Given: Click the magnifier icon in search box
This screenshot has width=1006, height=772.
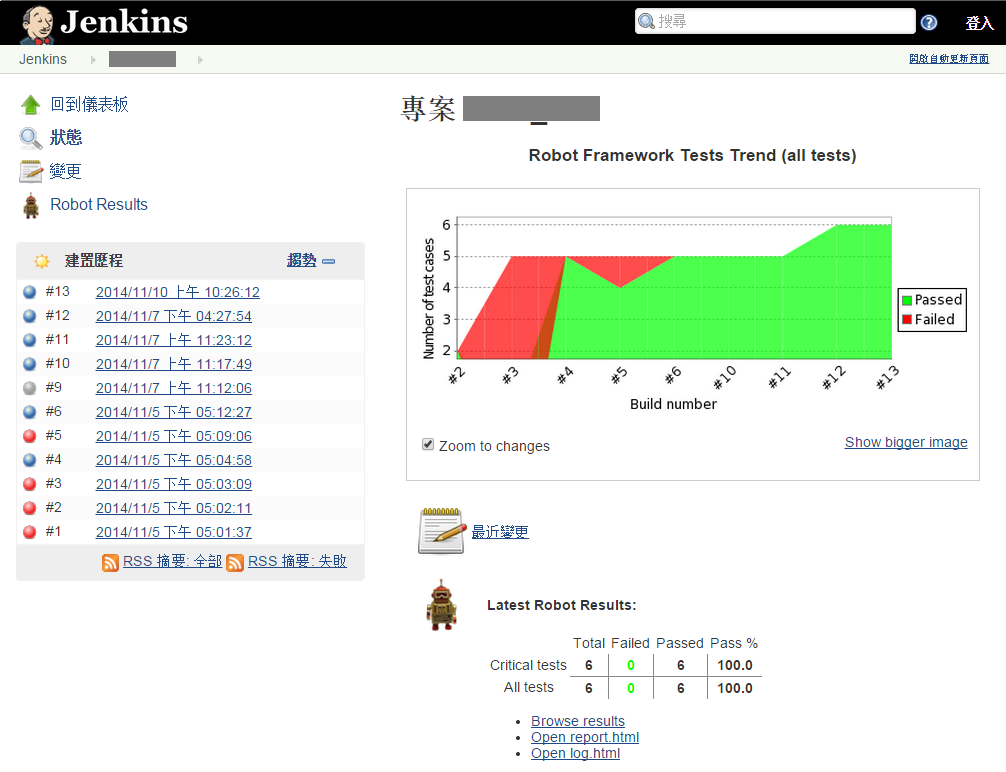Looking at the screenshot, I should [646, 21].
